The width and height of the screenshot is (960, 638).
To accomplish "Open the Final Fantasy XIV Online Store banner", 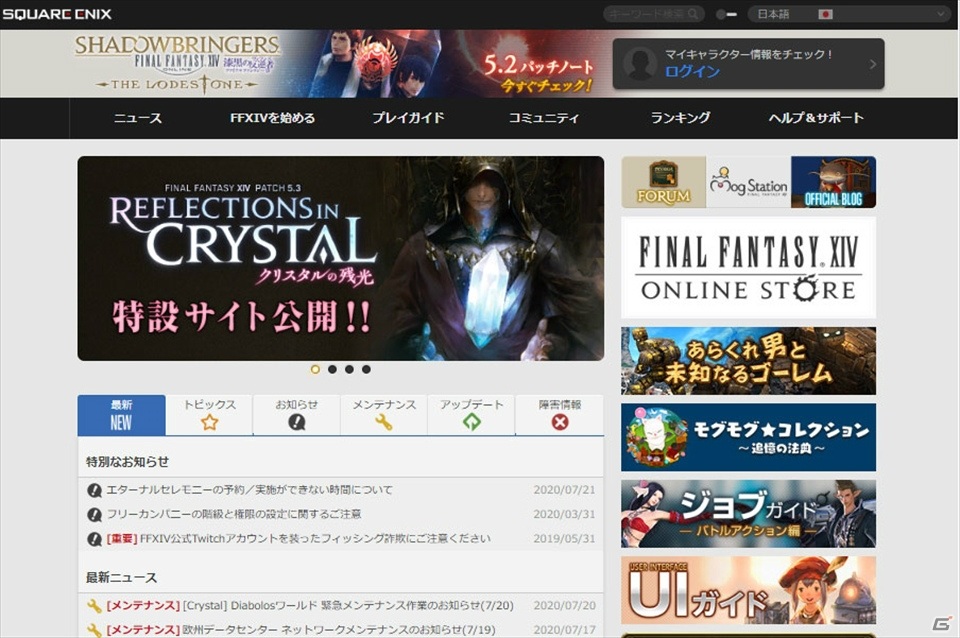I will pyautogui.click(x=748, y=268).
